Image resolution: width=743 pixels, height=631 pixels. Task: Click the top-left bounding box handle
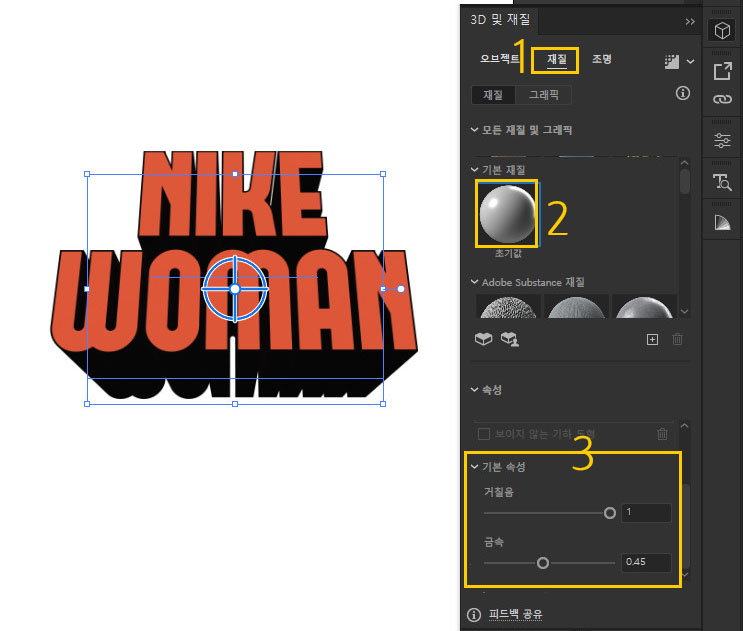tap(87, 174)
